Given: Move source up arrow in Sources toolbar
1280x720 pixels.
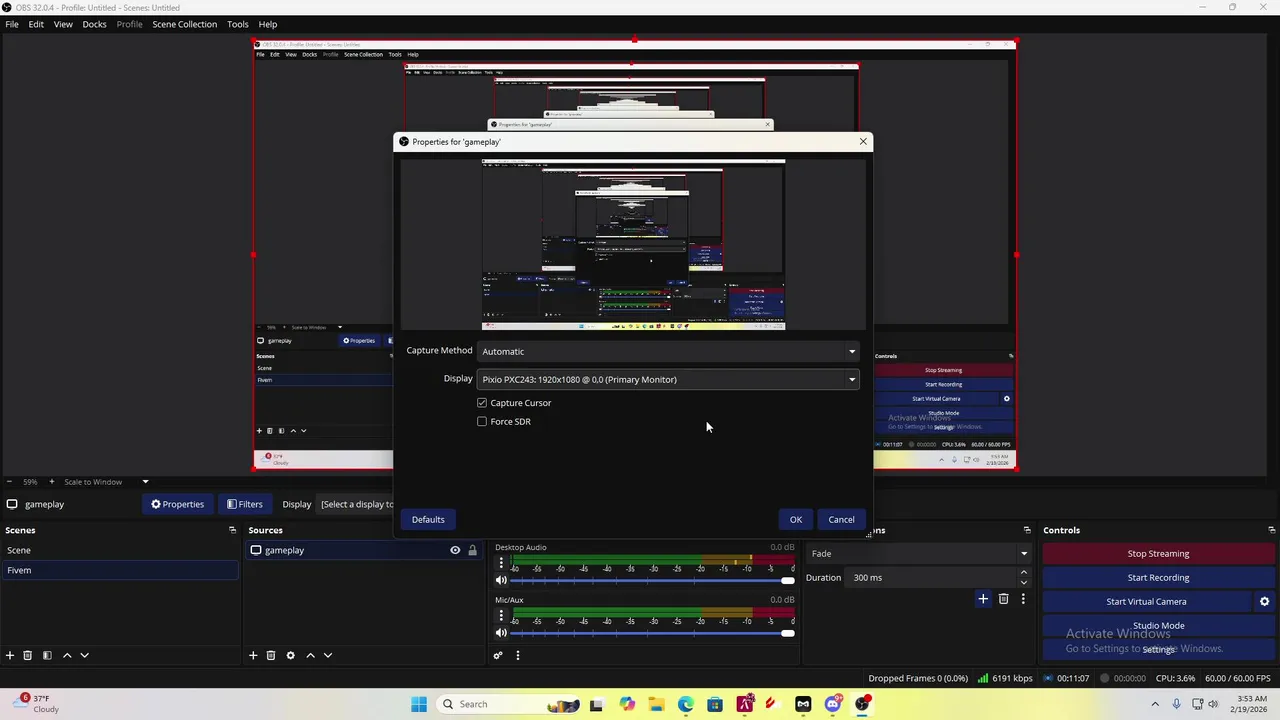Looking at the screenshot, I should click(310, 655).
